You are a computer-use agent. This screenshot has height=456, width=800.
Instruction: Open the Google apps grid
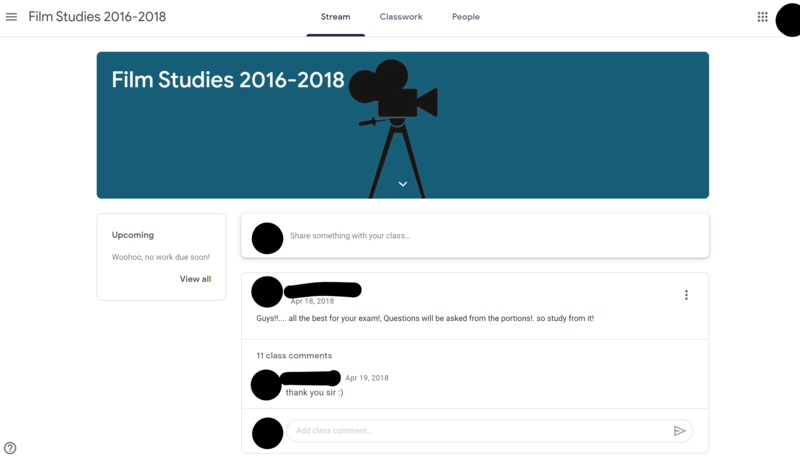click(x=762, y=17)
